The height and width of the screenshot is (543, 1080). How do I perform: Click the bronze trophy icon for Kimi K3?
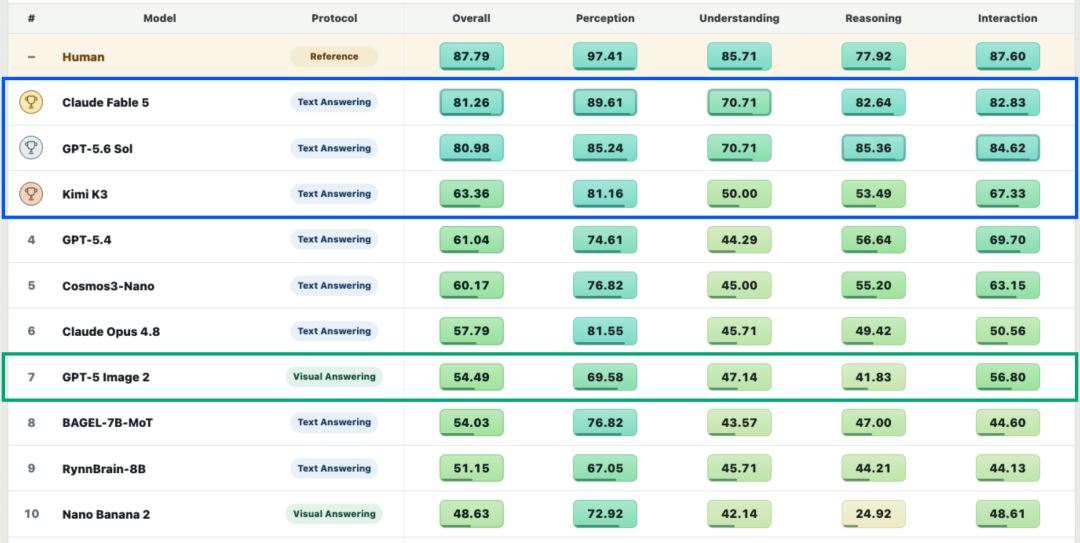[x=31, y=194]
